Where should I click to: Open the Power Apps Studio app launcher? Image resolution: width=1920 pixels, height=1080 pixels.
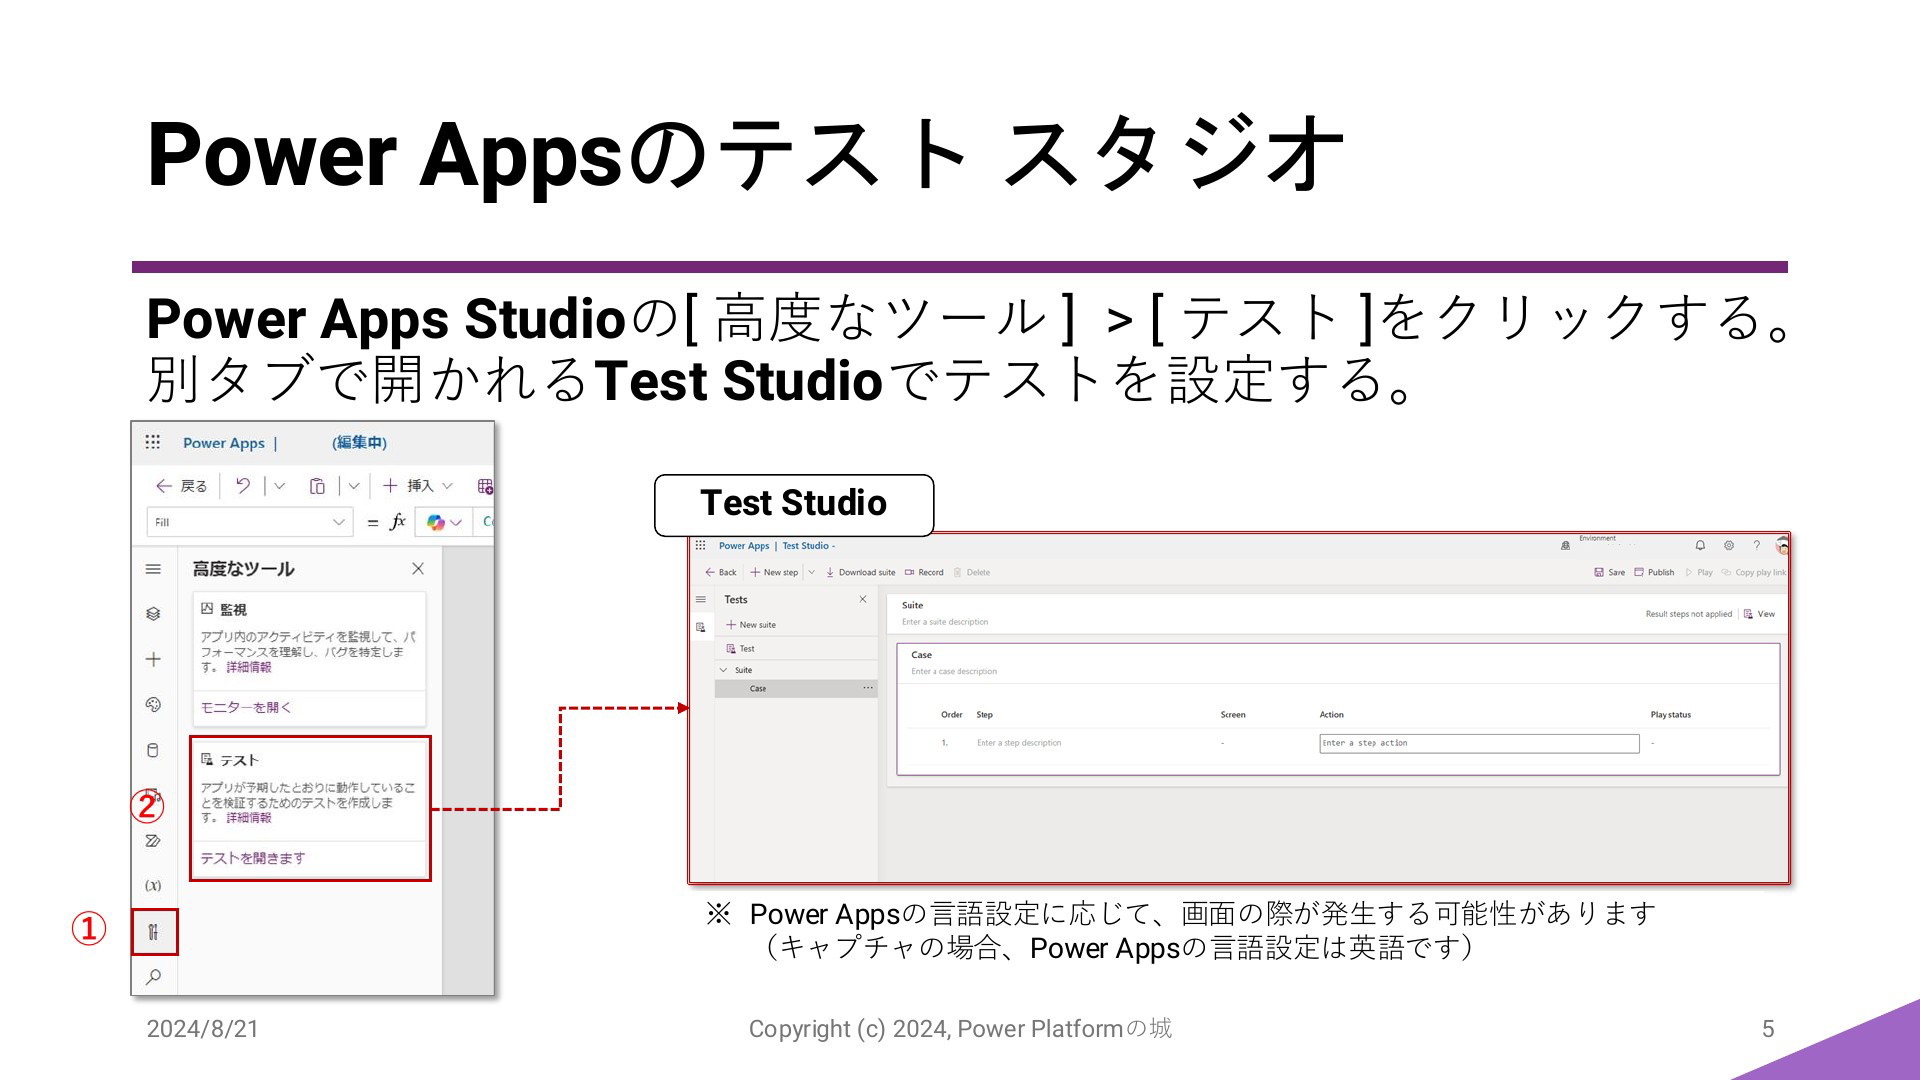[152, 442]
